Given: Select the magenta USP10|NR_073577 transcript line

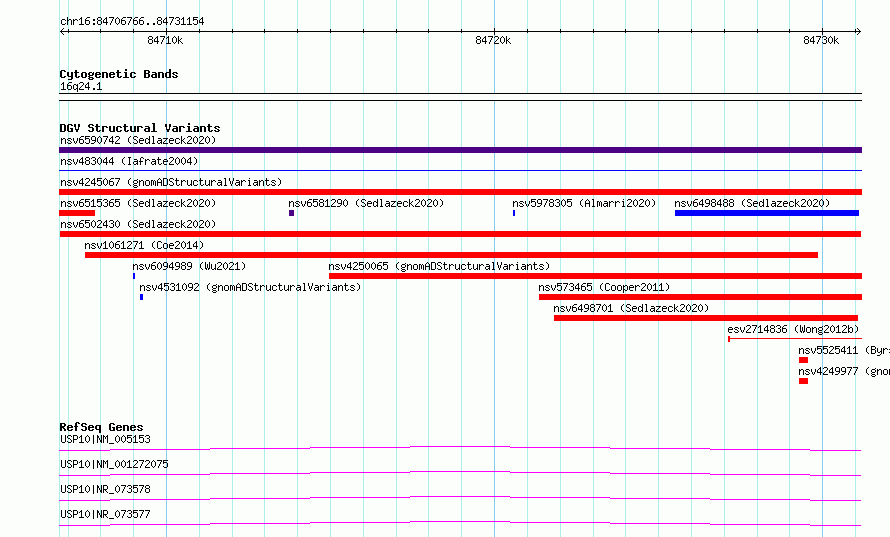Looking at the screenshot, I should pos(460,523).
